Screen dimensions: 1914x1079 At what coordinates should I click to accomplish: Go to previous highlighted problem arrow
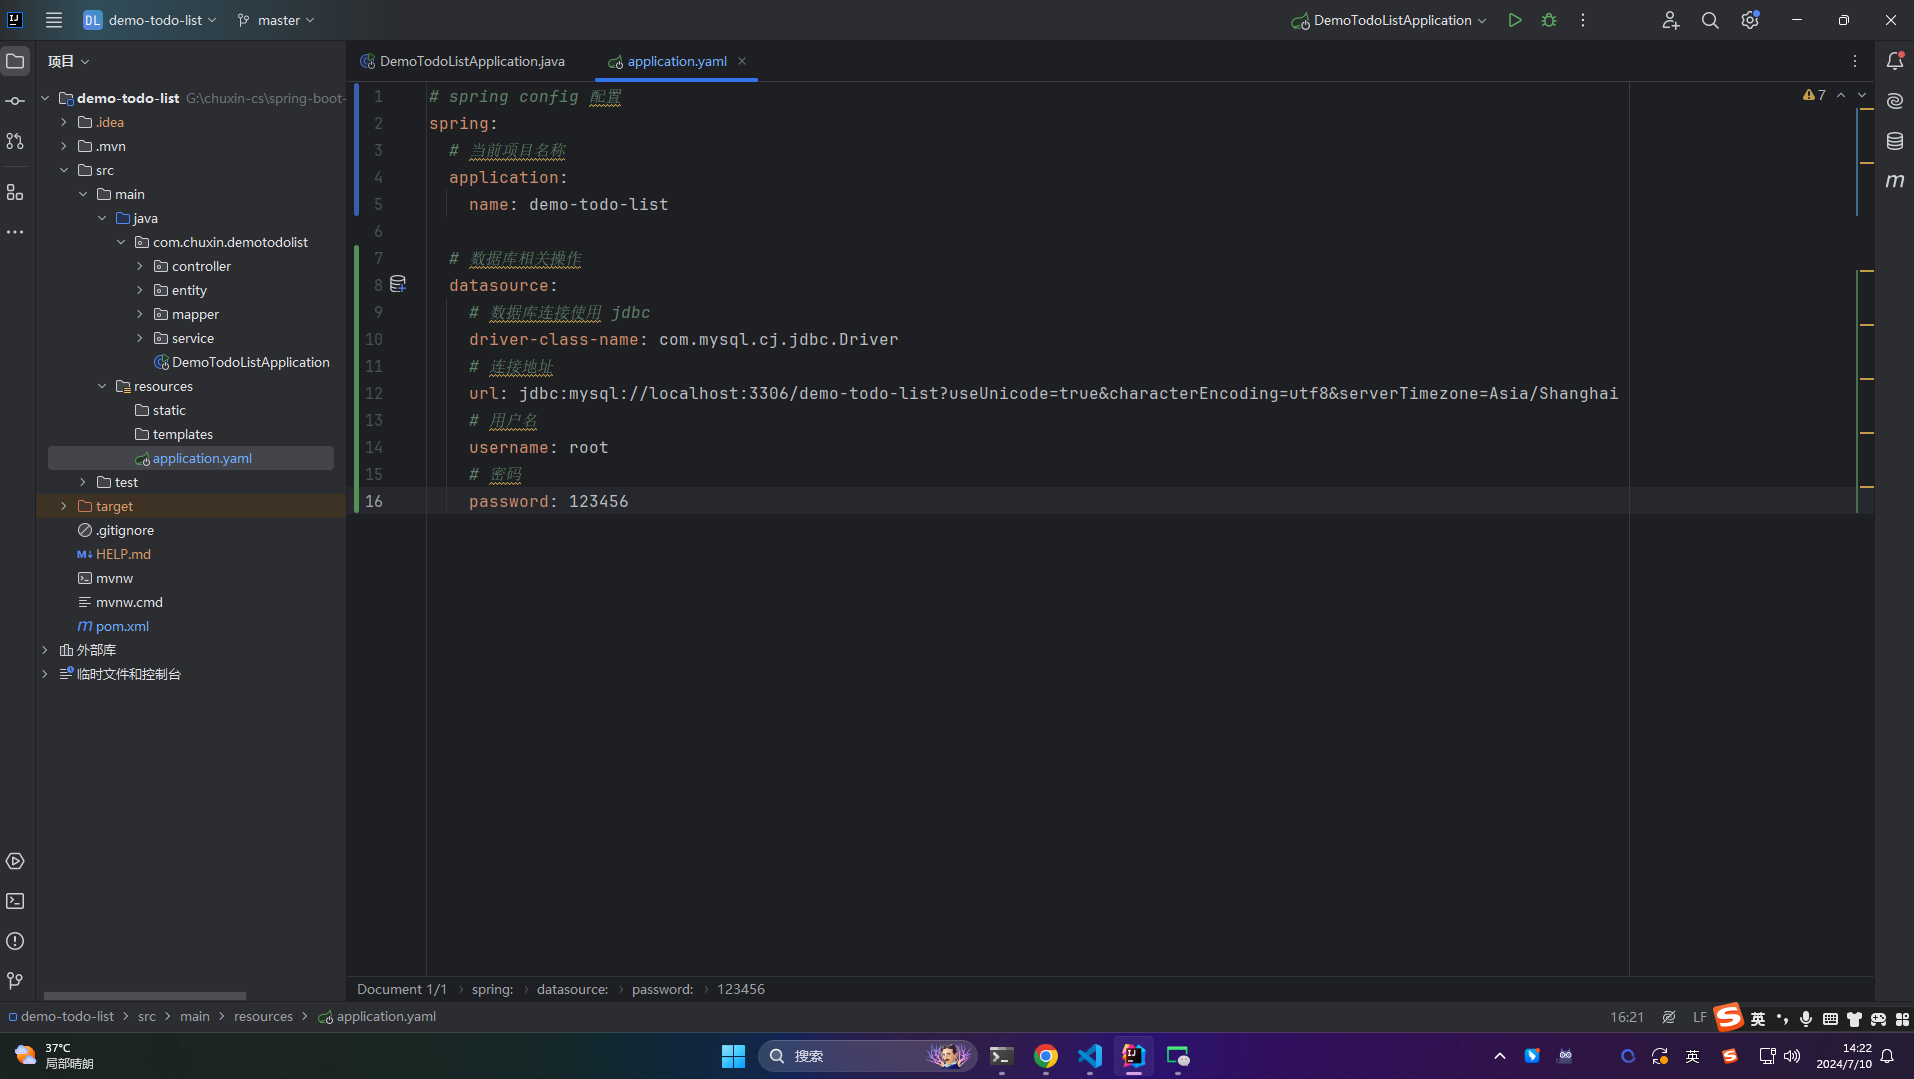click(1841, 95)
